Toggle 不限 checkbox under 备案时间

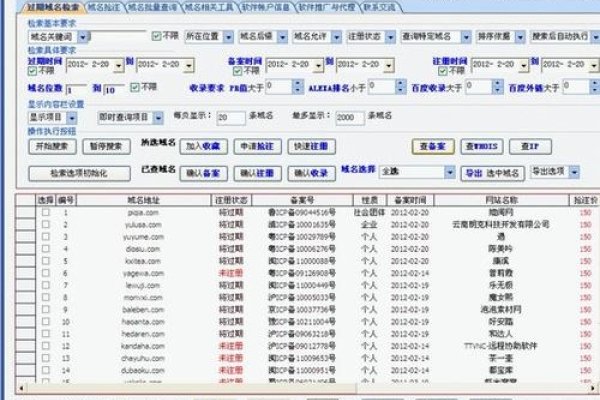237,71
